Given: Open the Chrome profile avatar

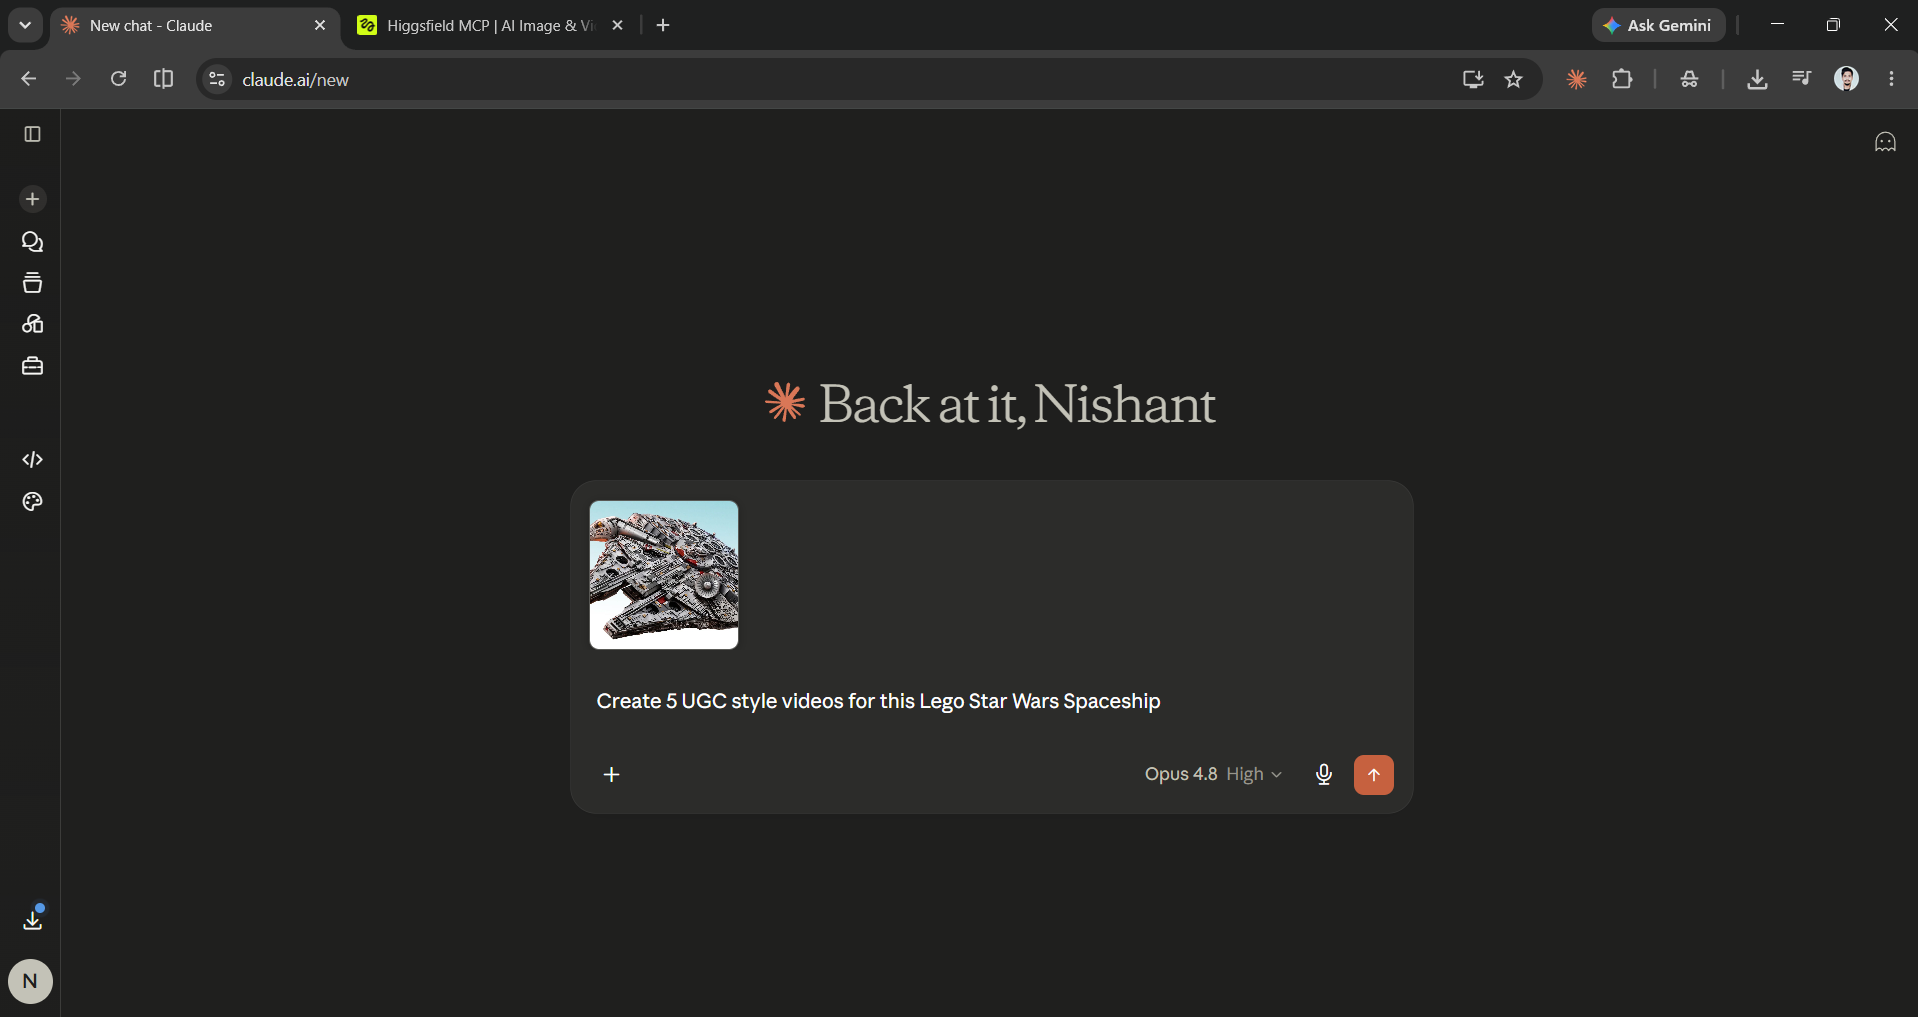Looking at the screenshot, I should pyautogui.click(x=1847, y=79).
